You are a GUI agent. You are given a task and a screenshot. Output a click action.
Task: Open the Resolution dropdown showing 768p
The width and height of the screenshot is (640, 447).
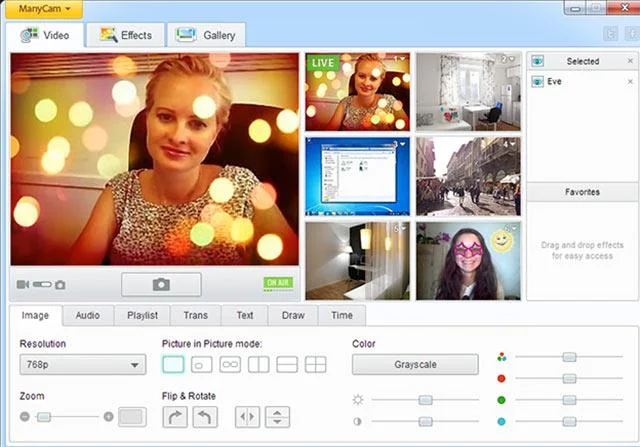[83, 365]
